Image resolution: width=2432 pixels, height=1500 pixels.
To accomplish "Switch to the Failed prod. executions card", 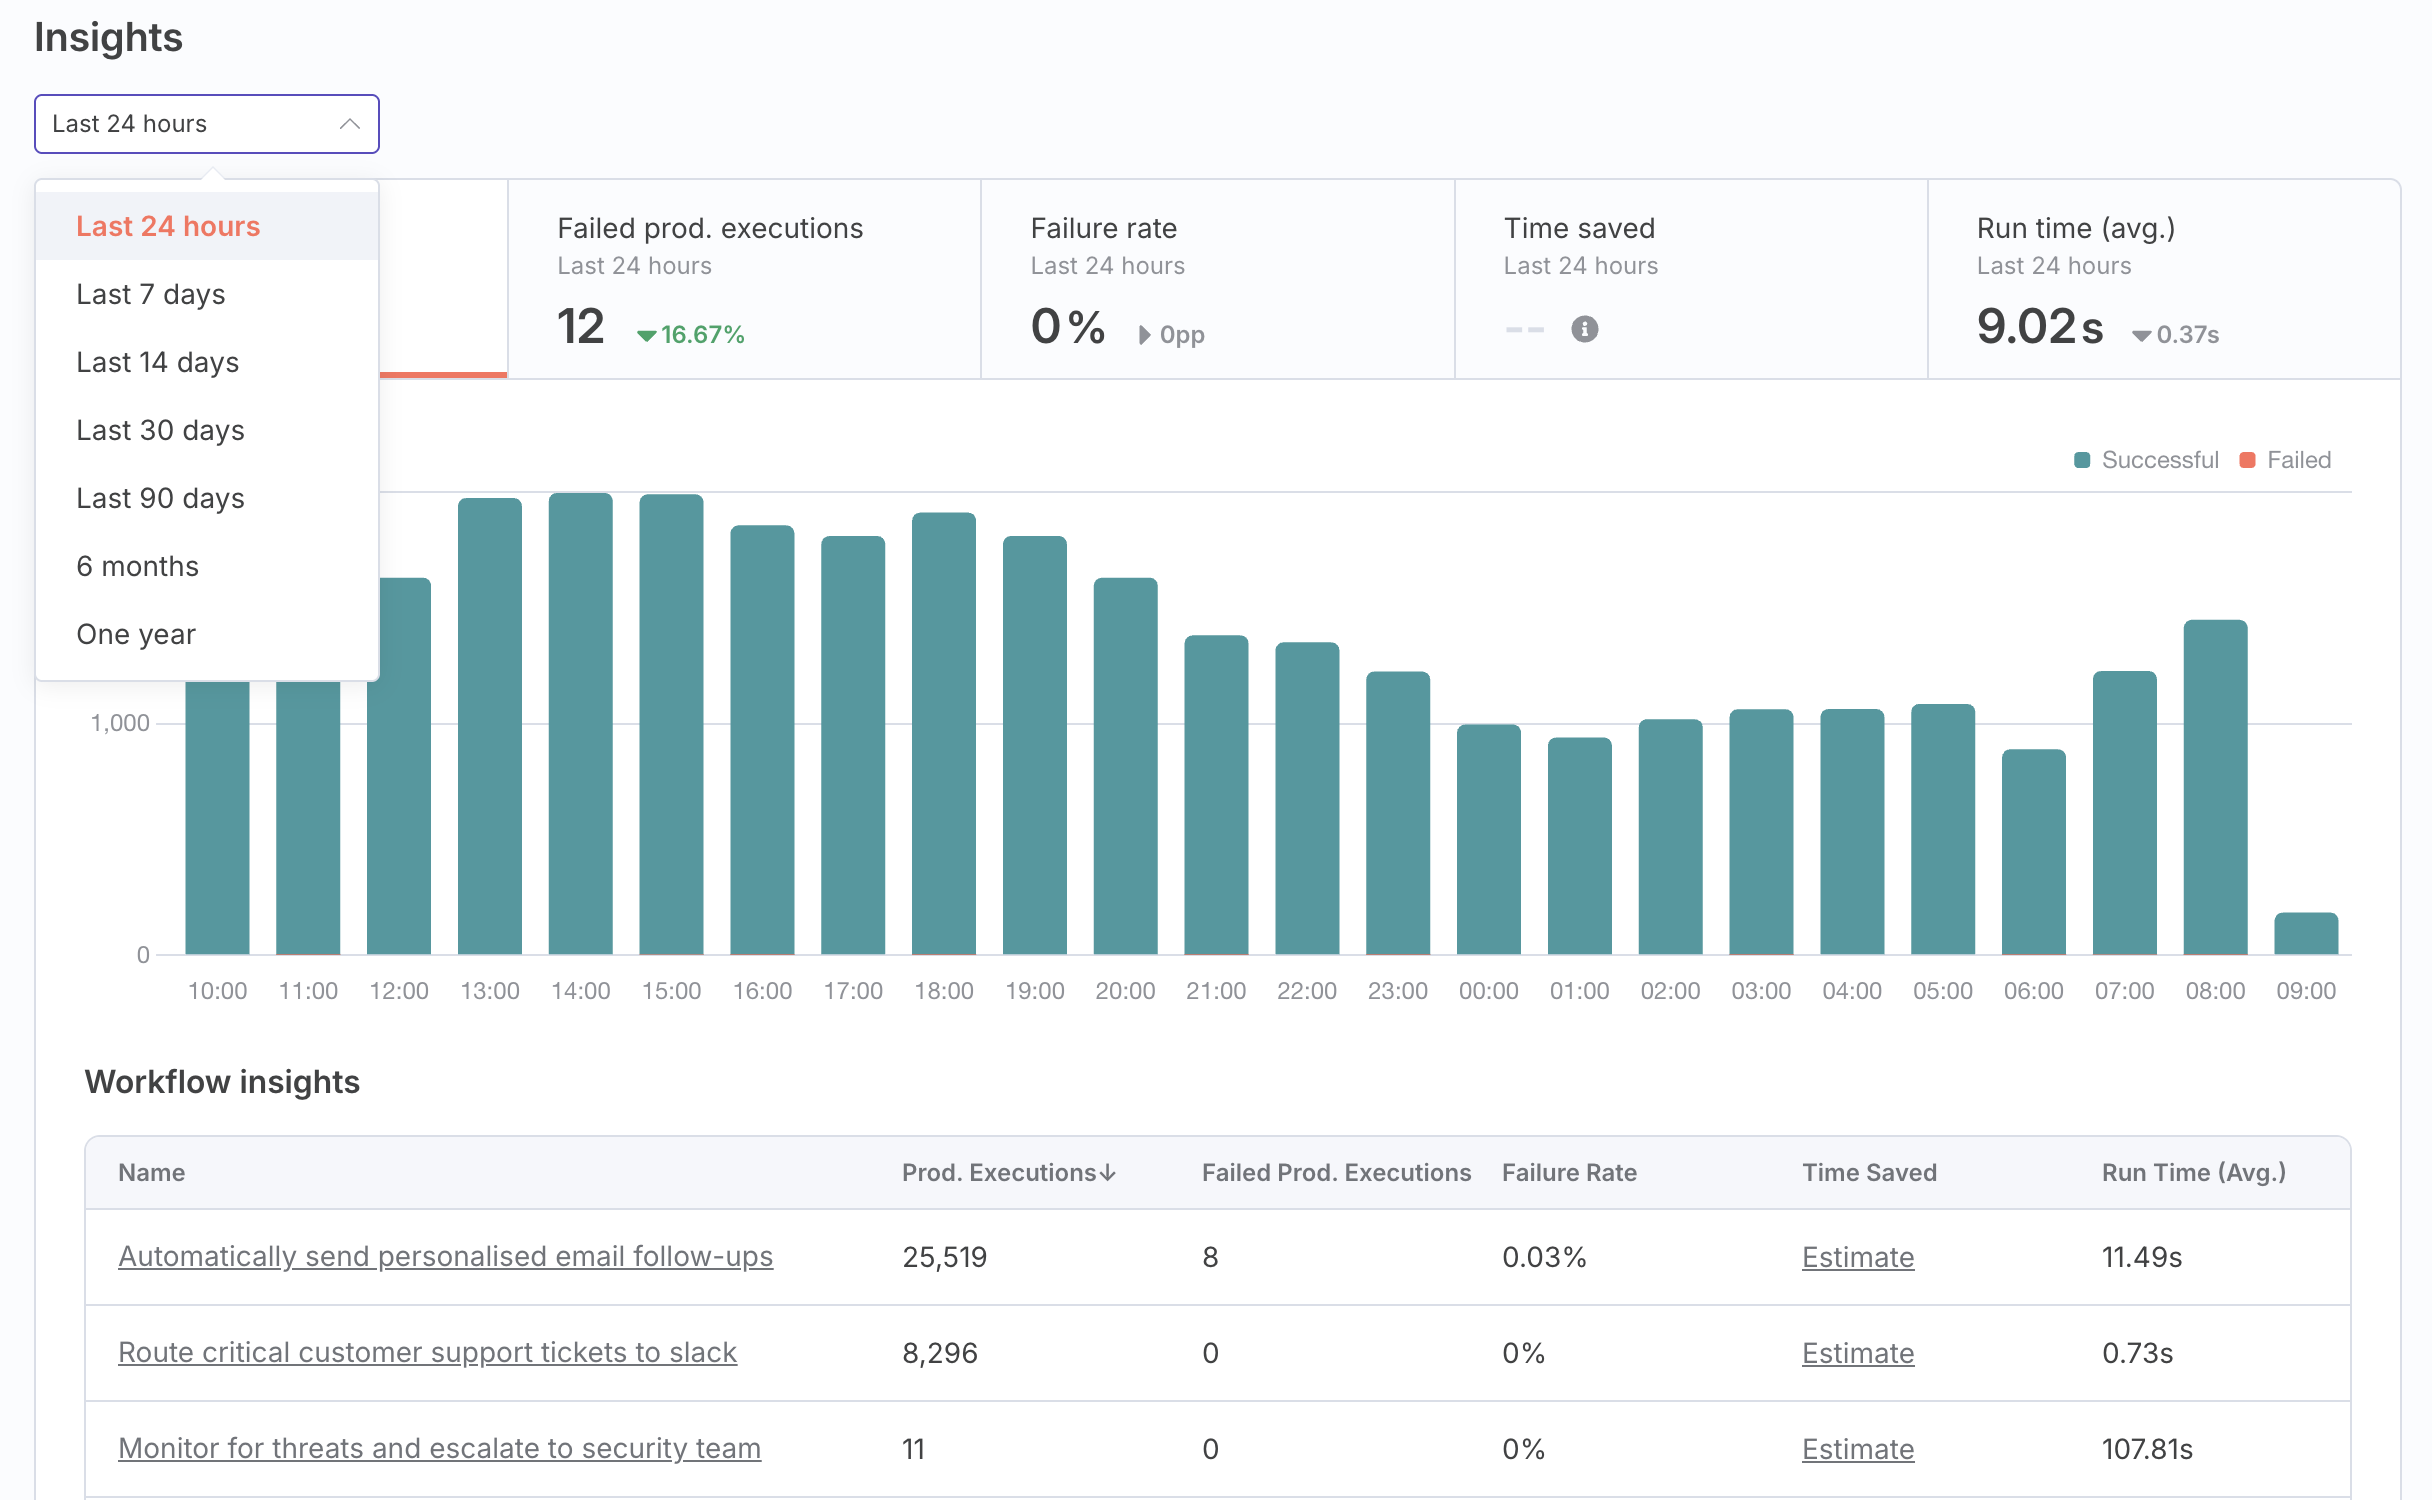I will pos(744,280).
